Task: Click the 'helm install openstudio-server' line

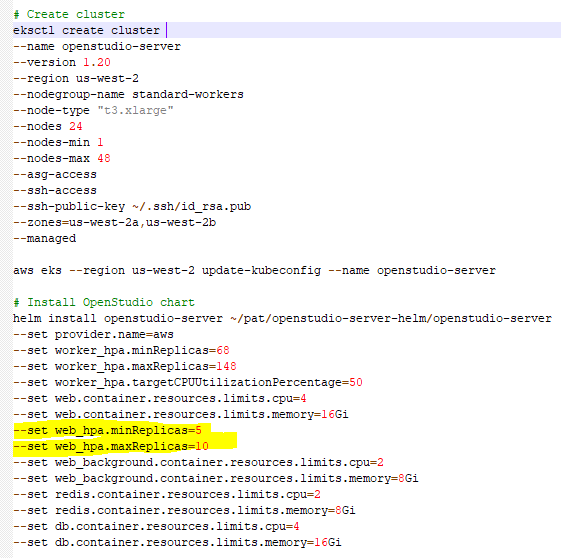Action: pos(282,318)
